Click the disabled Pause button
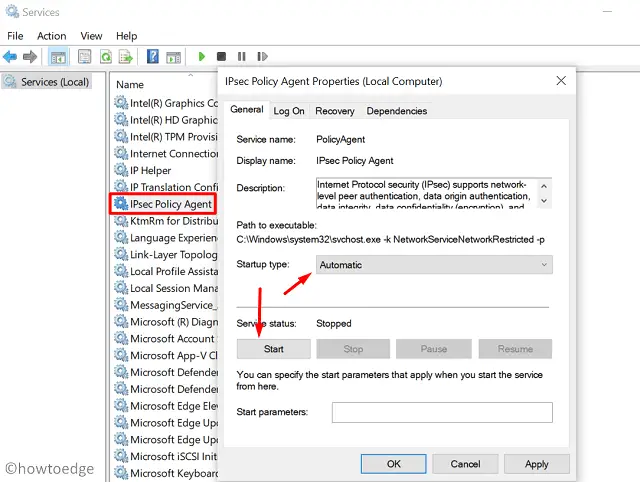640x482 pixels. point(434,349)
